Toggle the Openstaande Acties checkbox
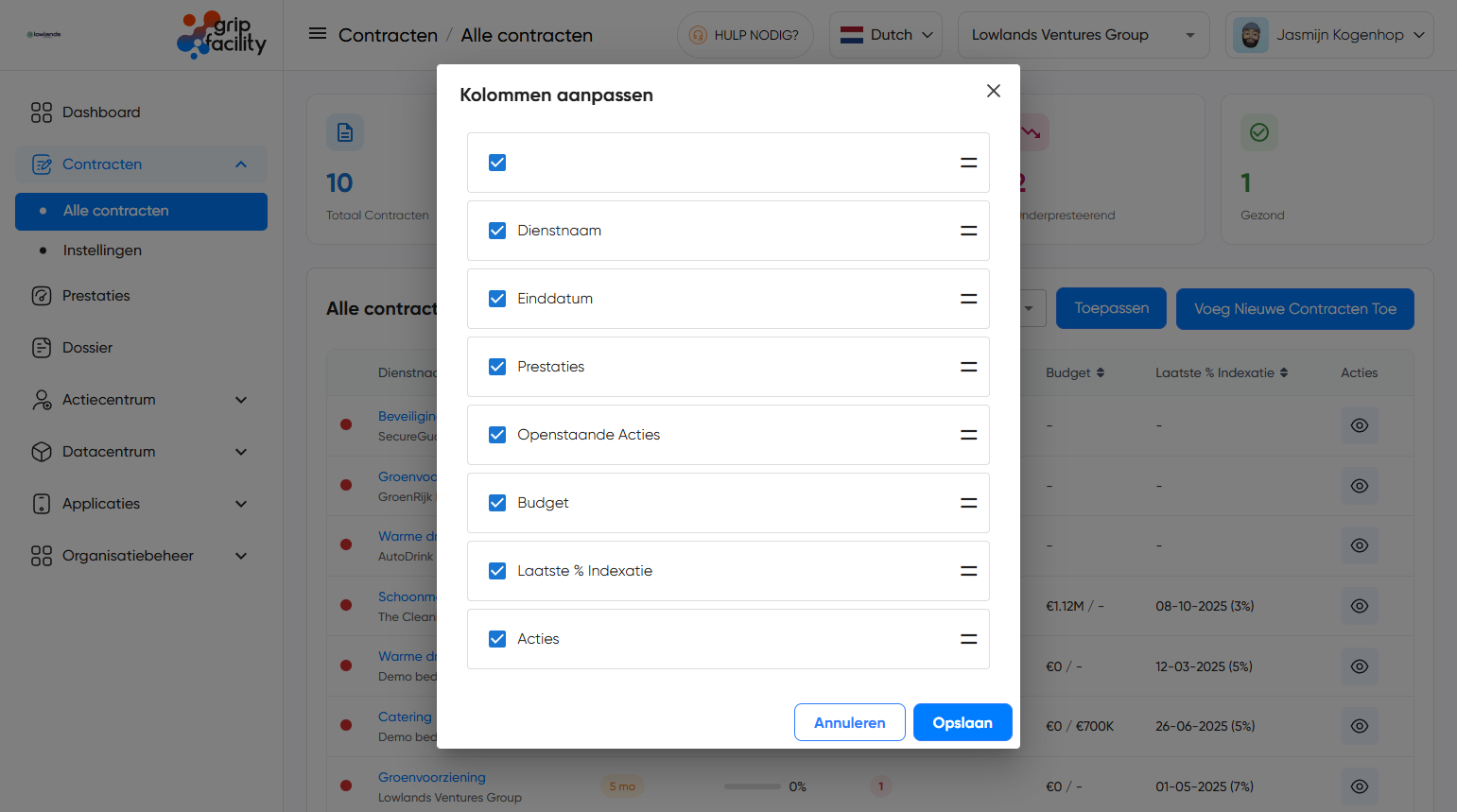The width and height of the screenshot is (1457, 812). point(497,435)
